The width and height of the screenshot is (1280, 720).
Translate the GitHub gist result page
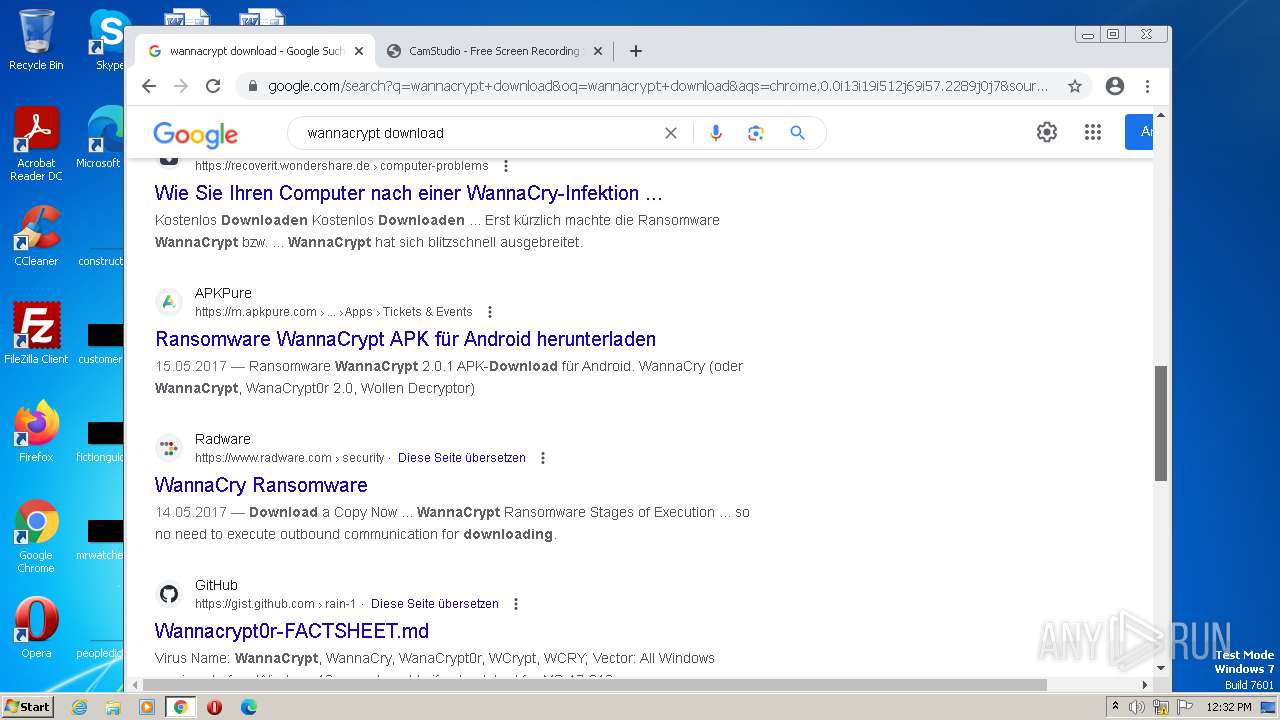point(435,604)
